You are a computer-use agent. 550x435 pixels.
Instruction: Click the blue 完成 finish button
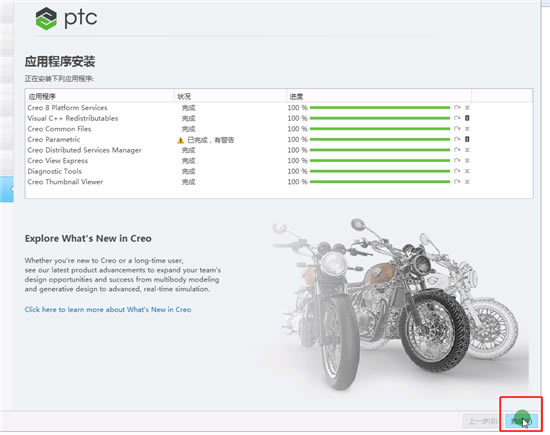pos(522,421)
